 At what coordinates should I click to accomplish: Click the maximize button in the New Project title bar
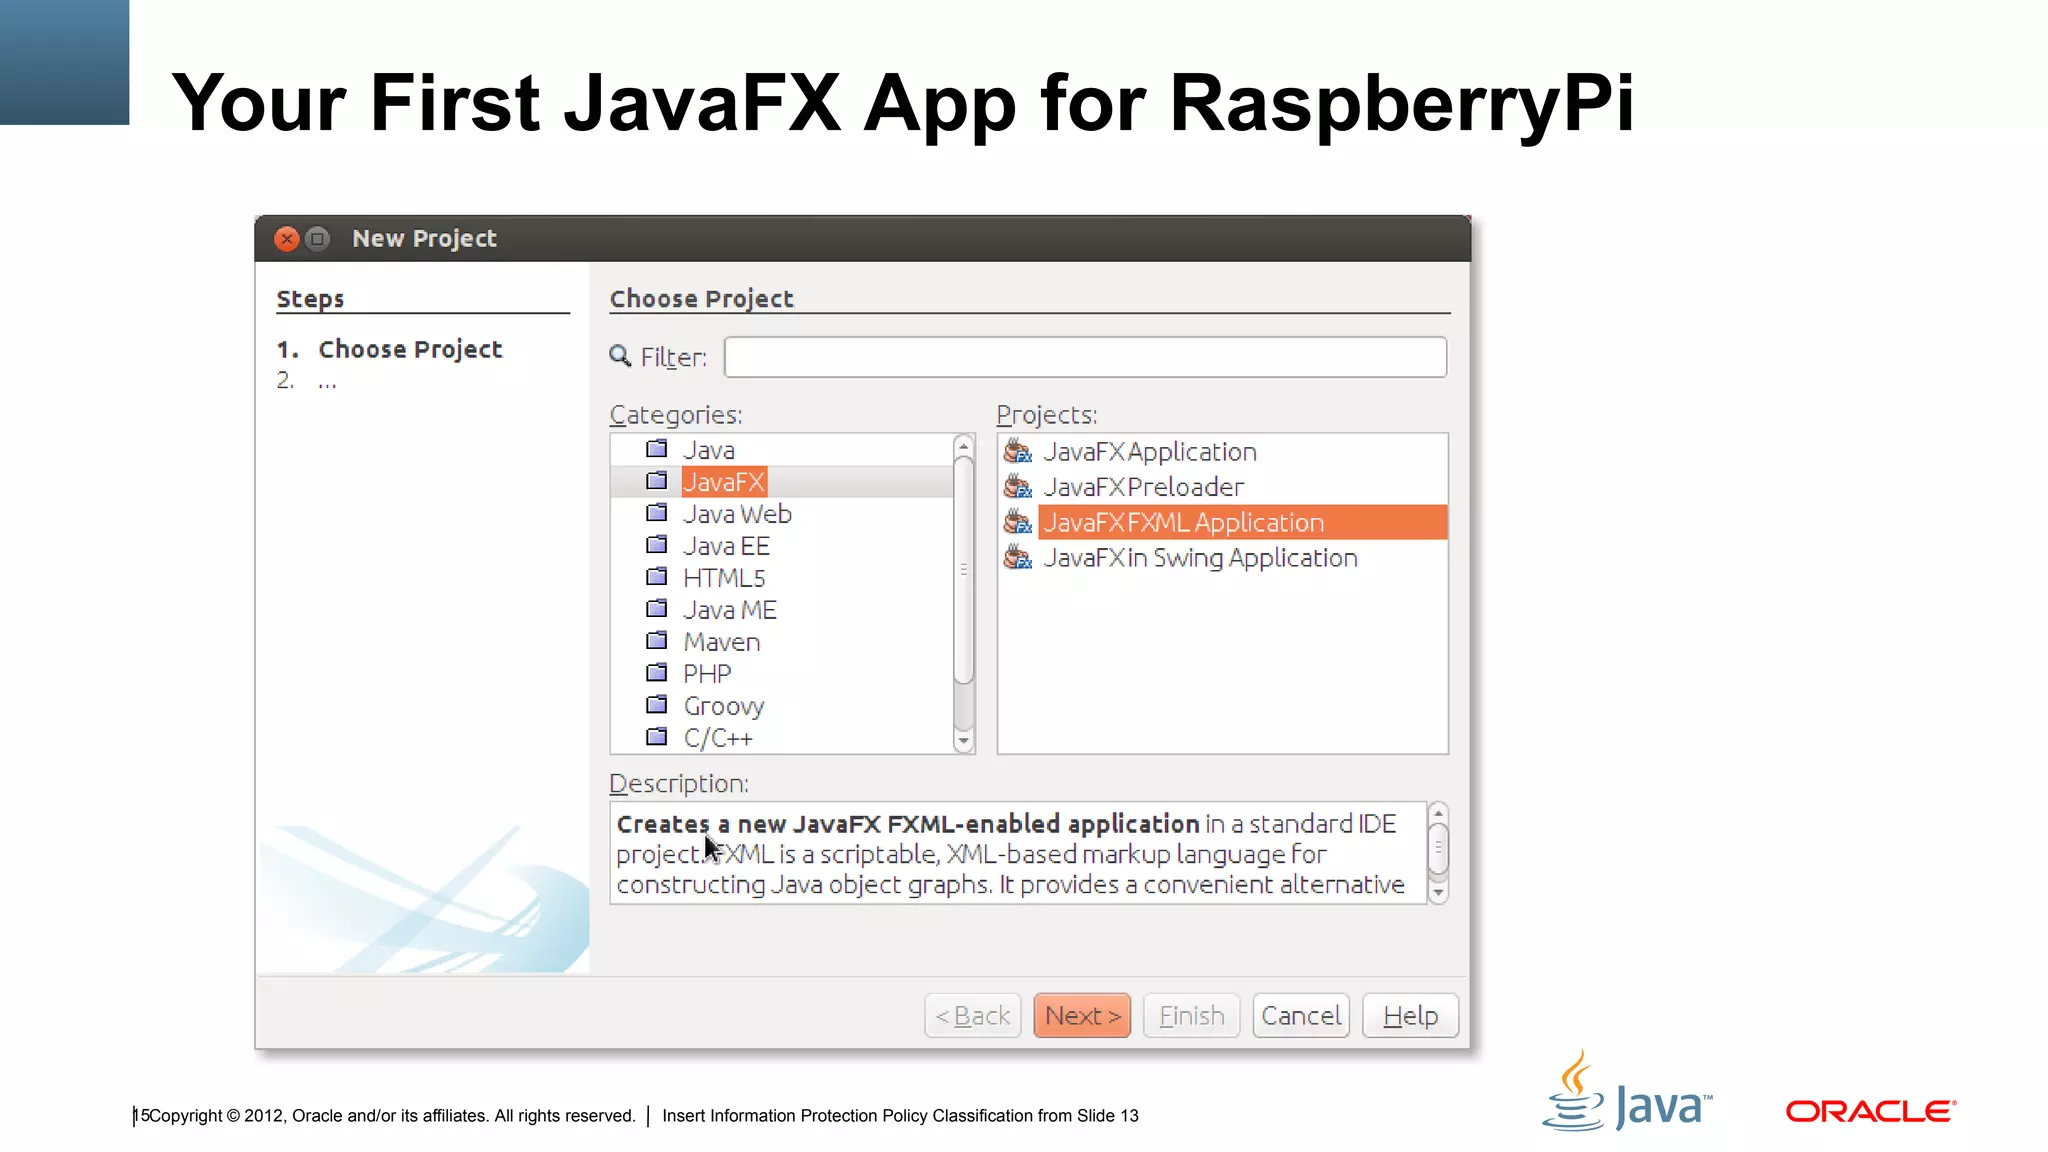click(318, 239)
